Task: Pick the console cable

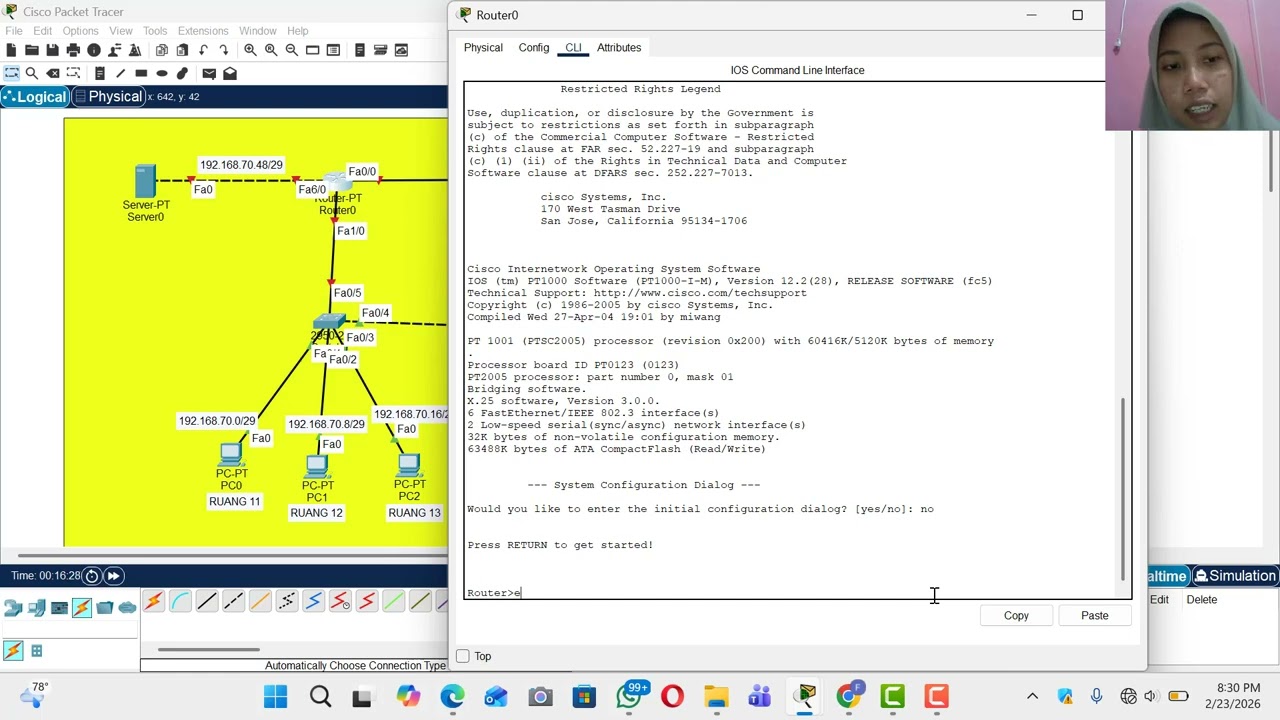Action: click(180, 601)
